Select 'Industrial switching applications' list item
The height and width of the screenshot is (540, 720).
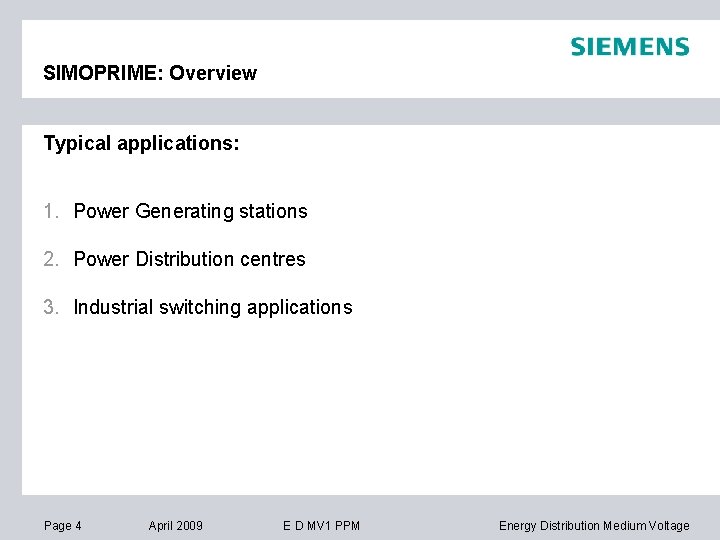click(x=213, y=307)
